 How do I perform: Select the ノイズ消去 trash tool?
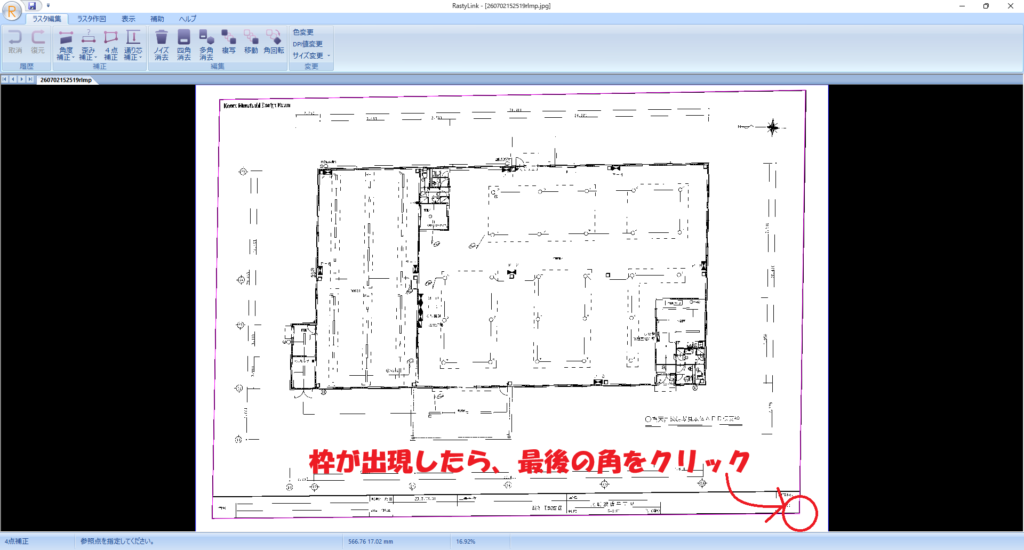pyautogui.click(x=161, y=45)
